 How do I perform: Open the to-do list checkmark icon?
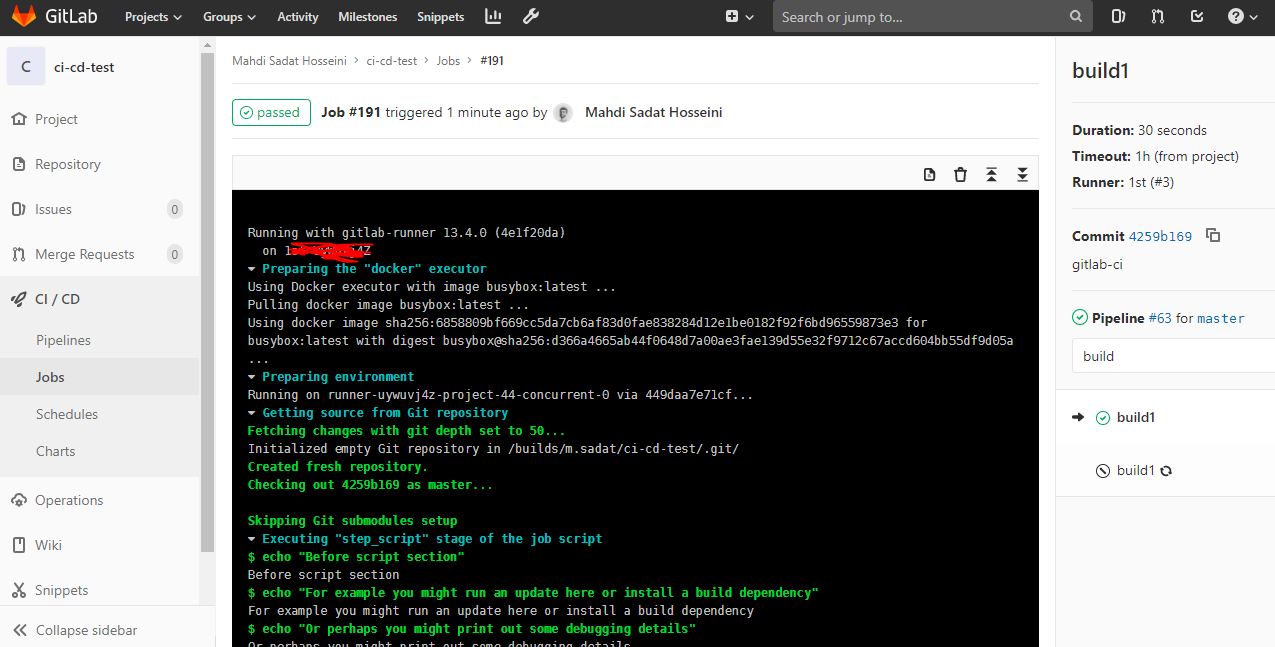pos(1197,17)
